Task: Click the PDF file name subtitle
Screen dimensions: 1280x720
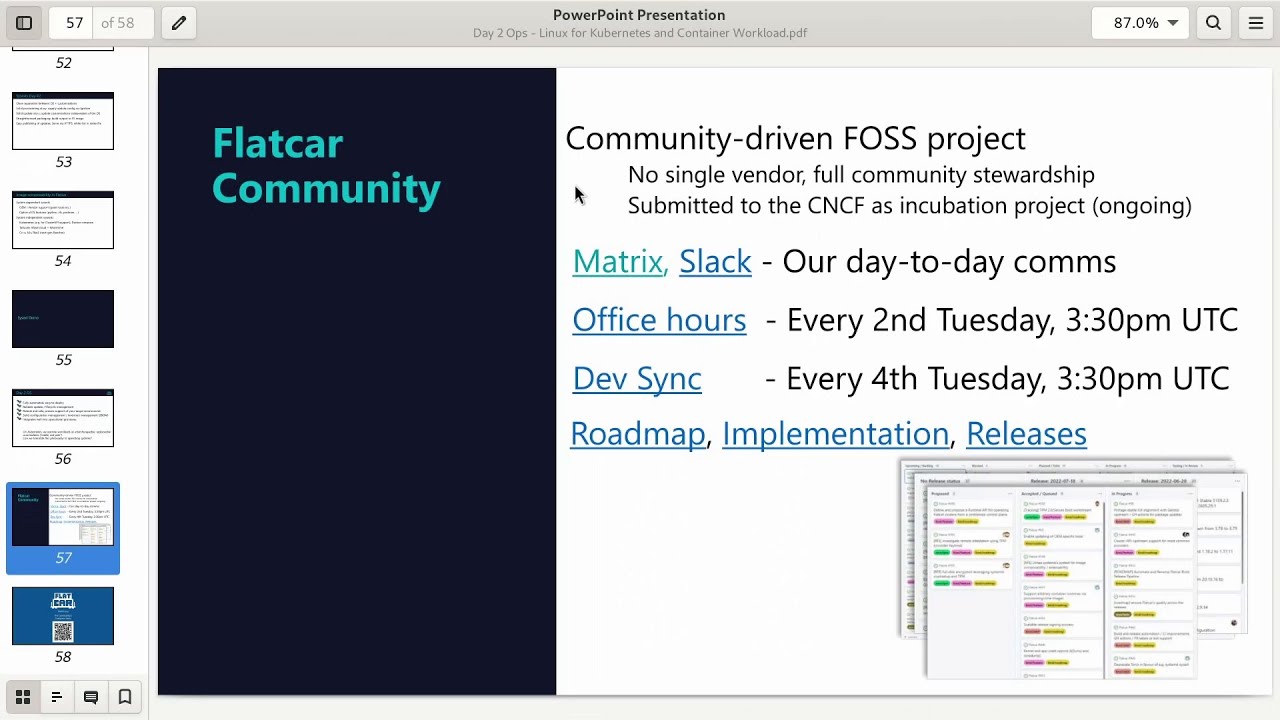Action: pos(640,33)
